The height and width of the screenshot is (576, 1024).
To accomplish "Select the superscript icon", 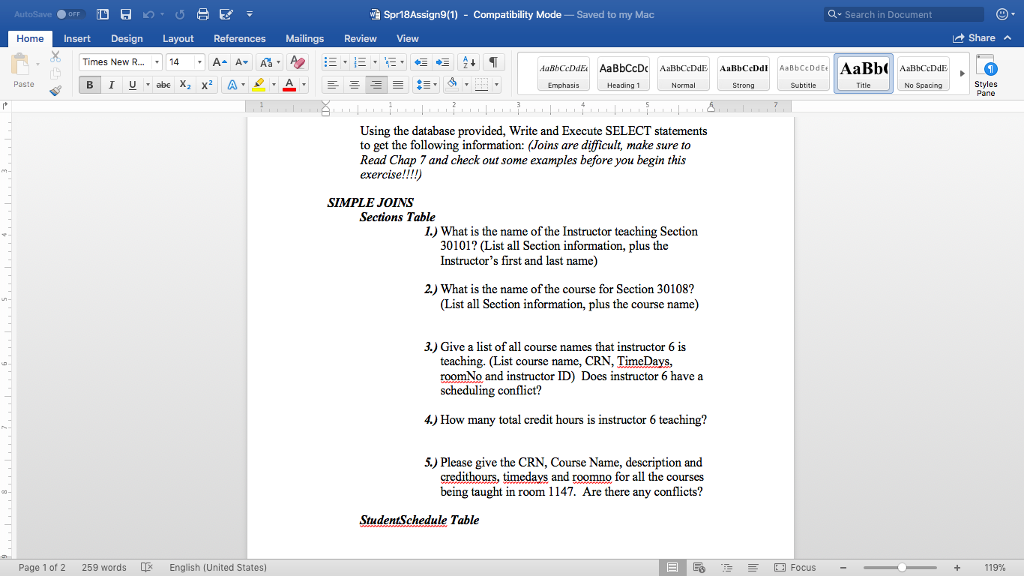I will (x=206, y=84).
